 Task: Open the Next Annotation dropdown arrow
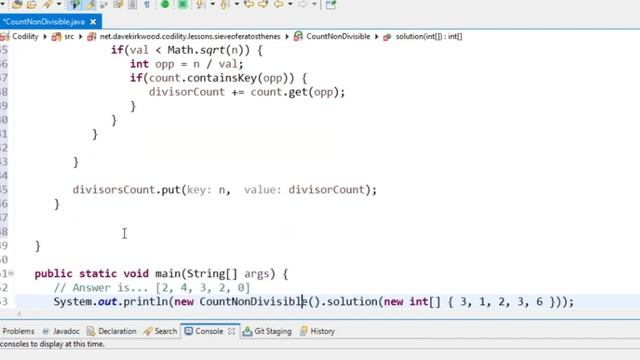[x=212, y=4]
